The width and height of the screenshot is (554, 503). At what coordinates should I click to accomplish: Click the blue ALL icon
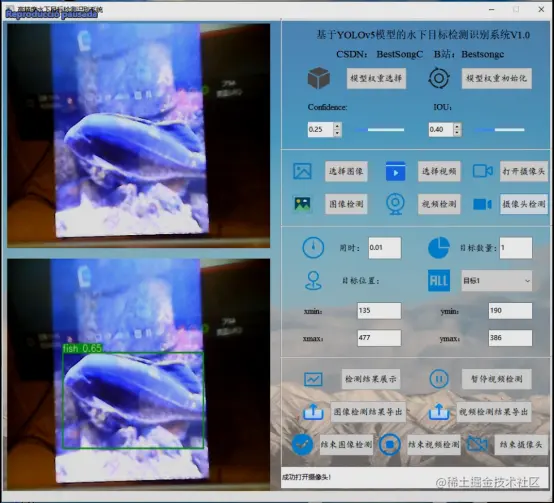coord(439,281)
